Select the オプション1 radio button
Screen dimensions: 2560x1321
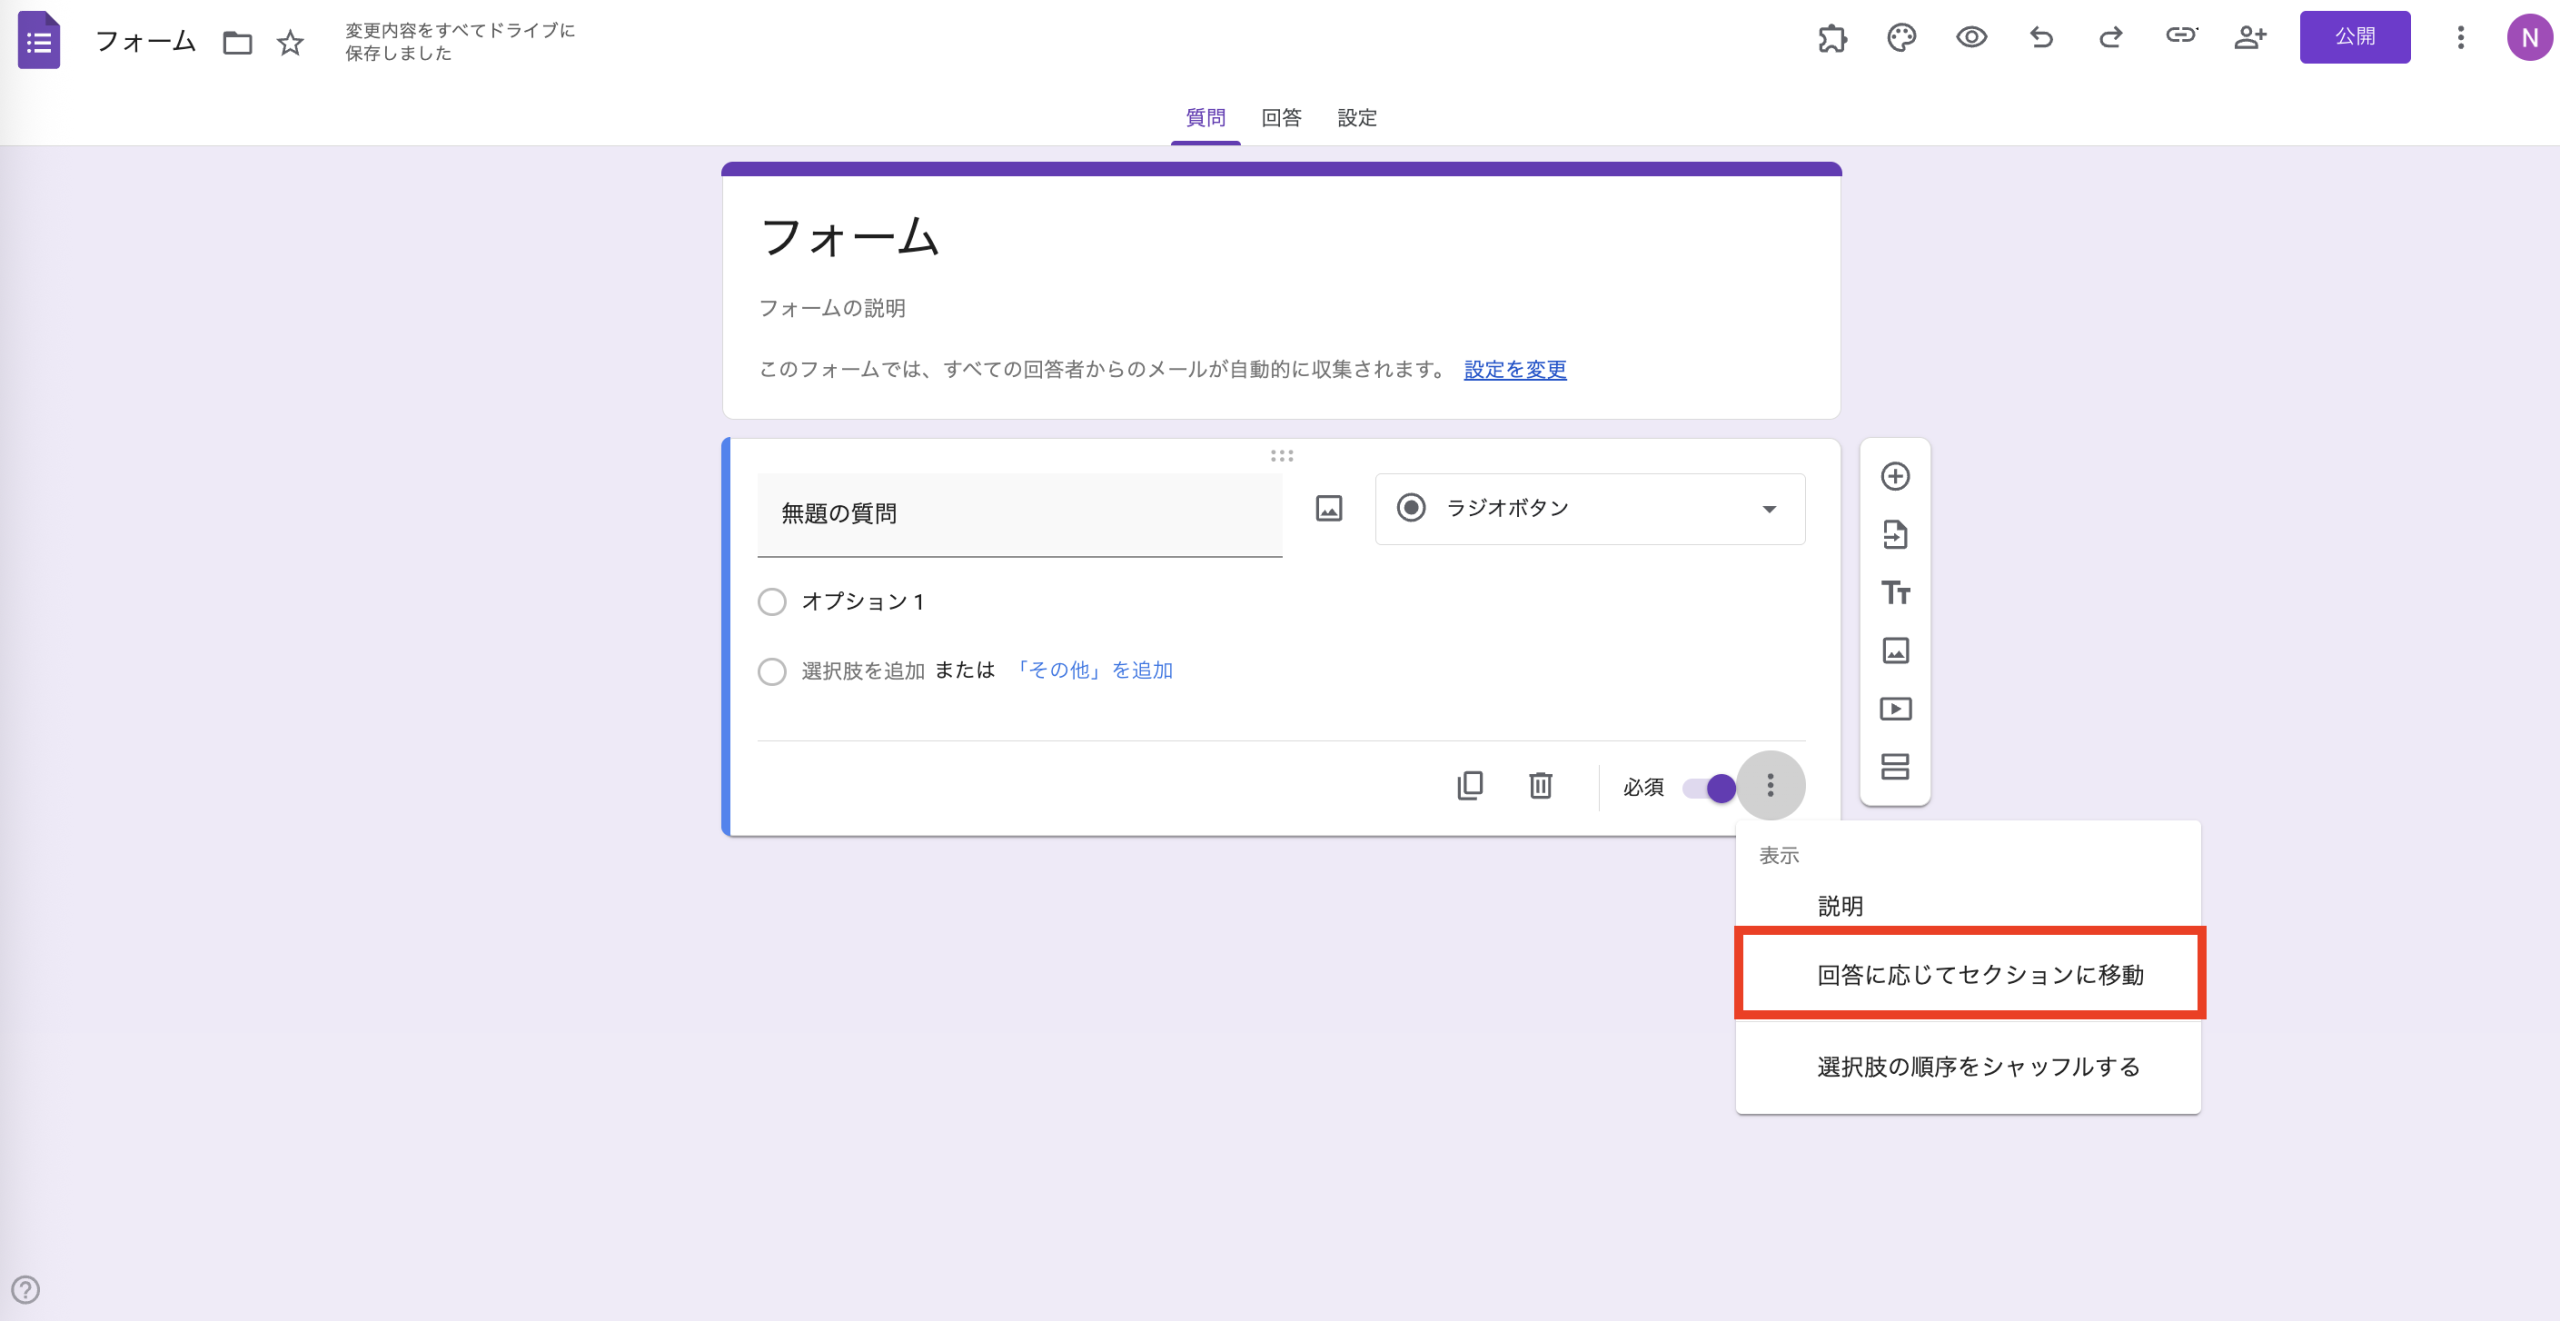(771, 601)
